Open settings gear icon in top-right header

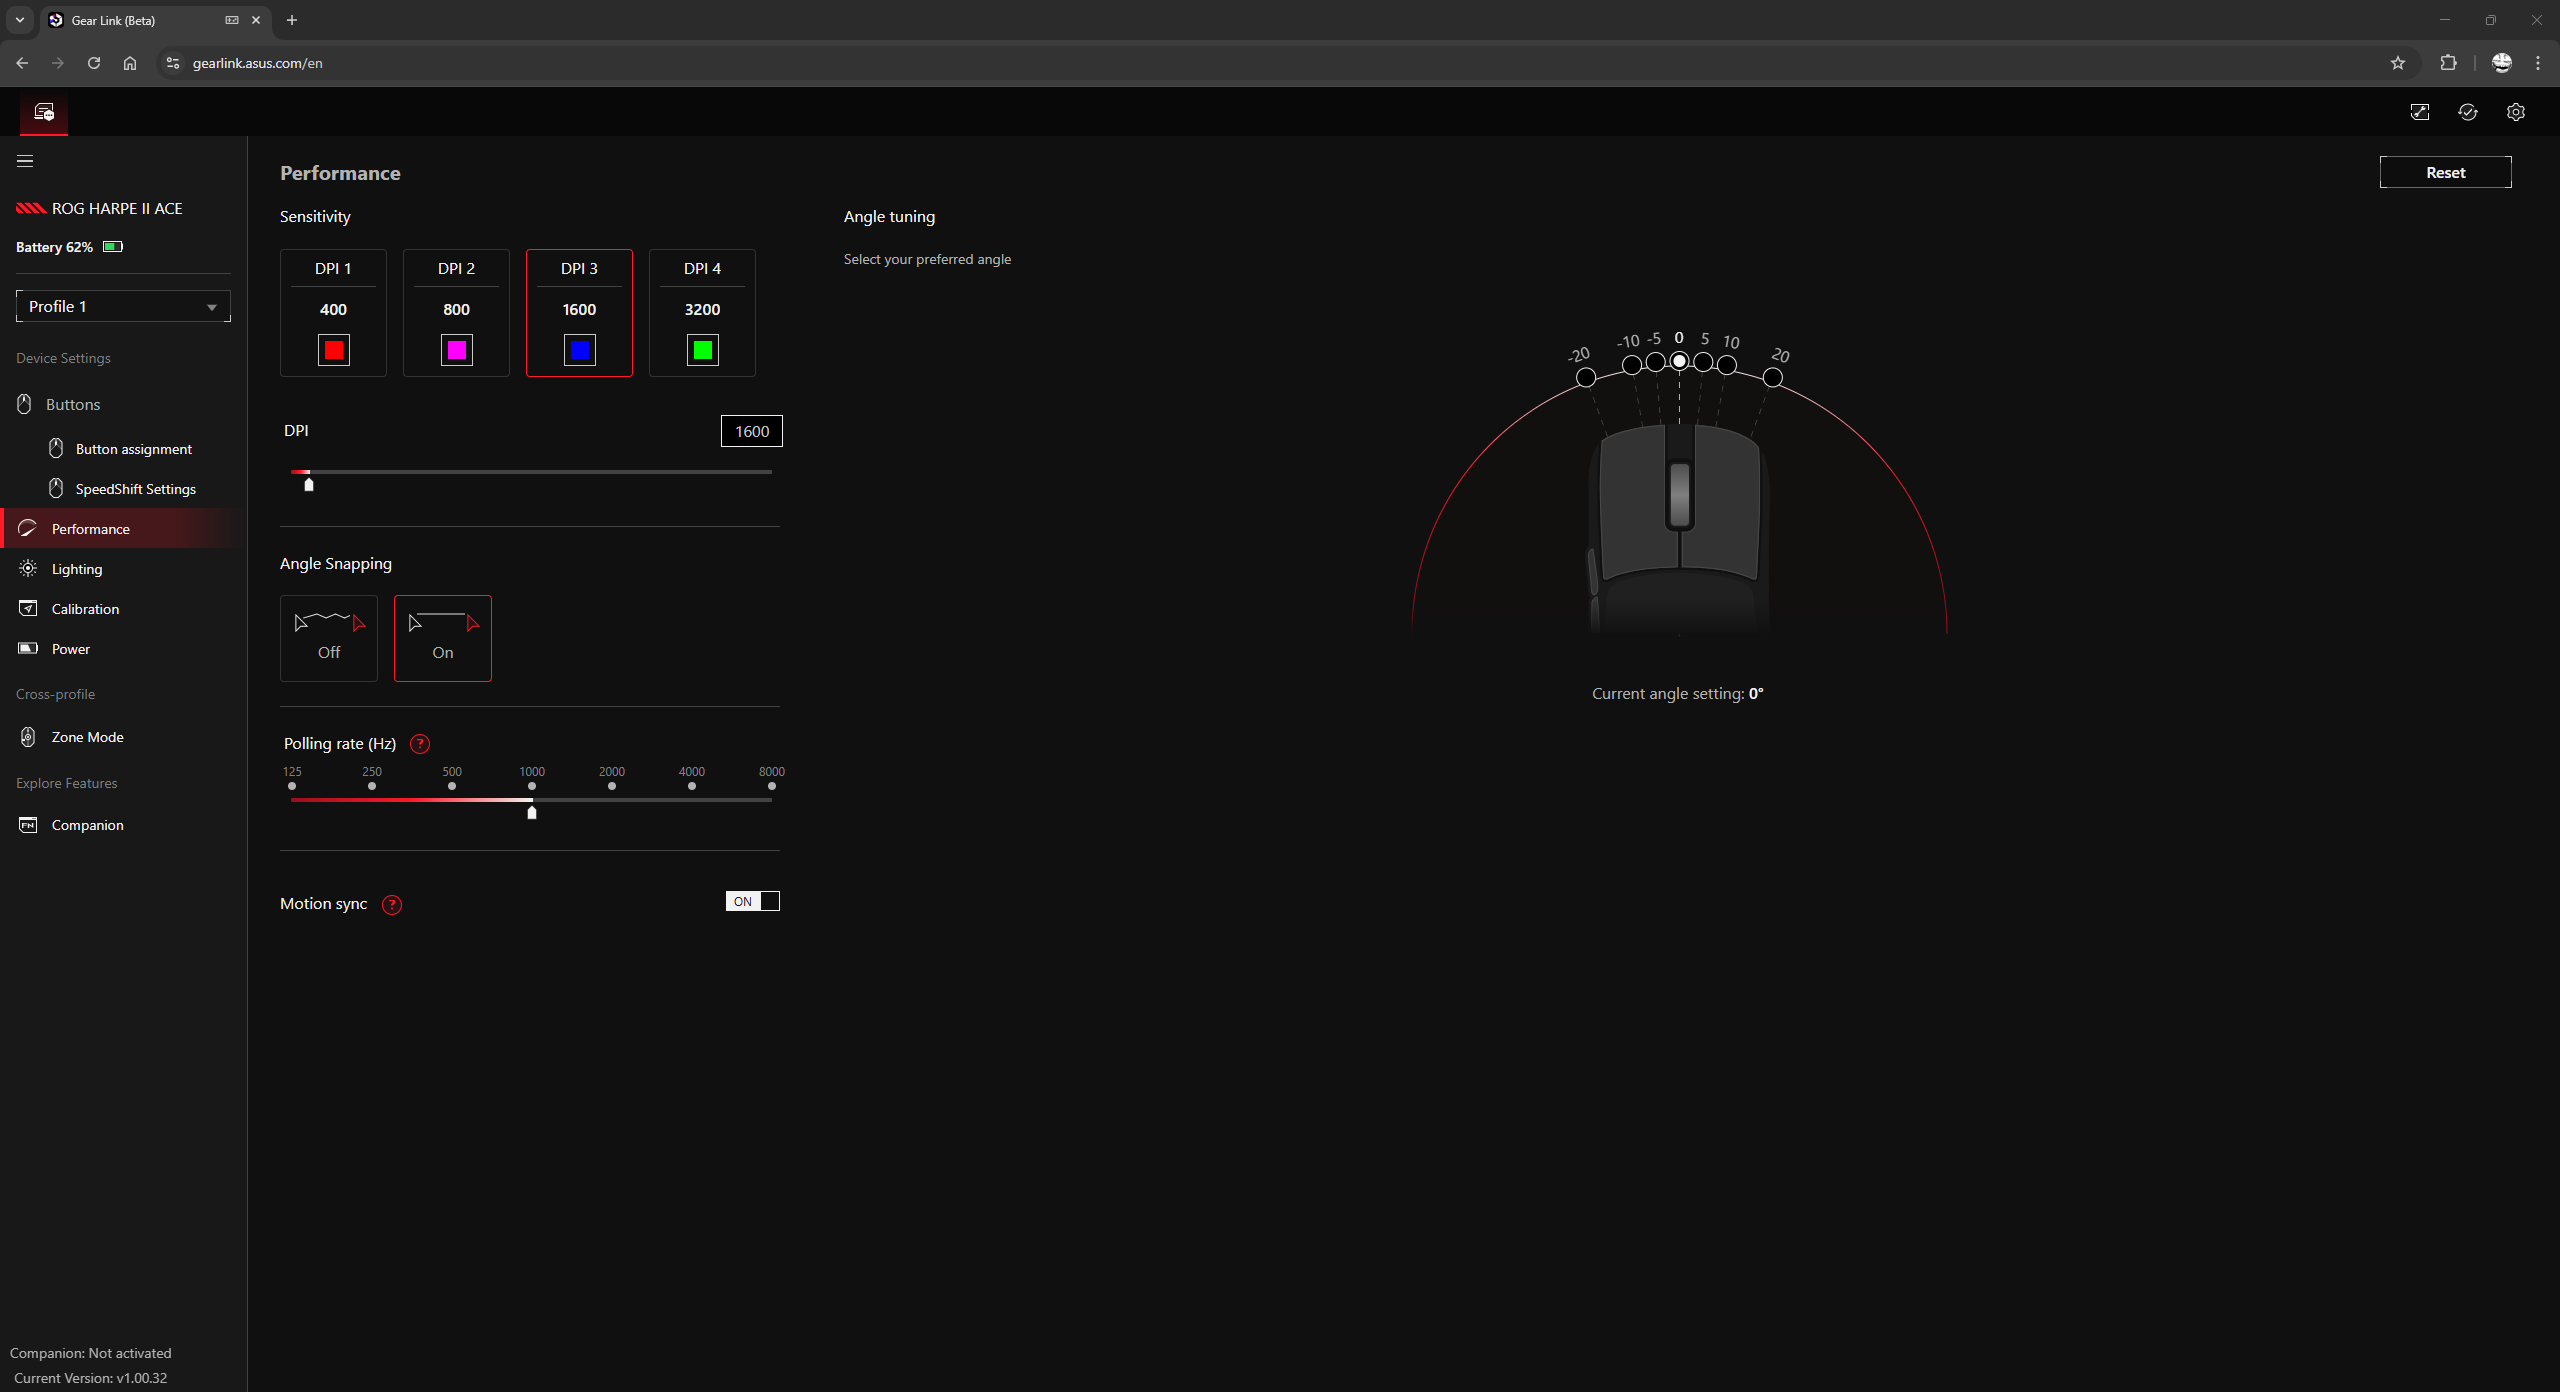coord(2516,112)
